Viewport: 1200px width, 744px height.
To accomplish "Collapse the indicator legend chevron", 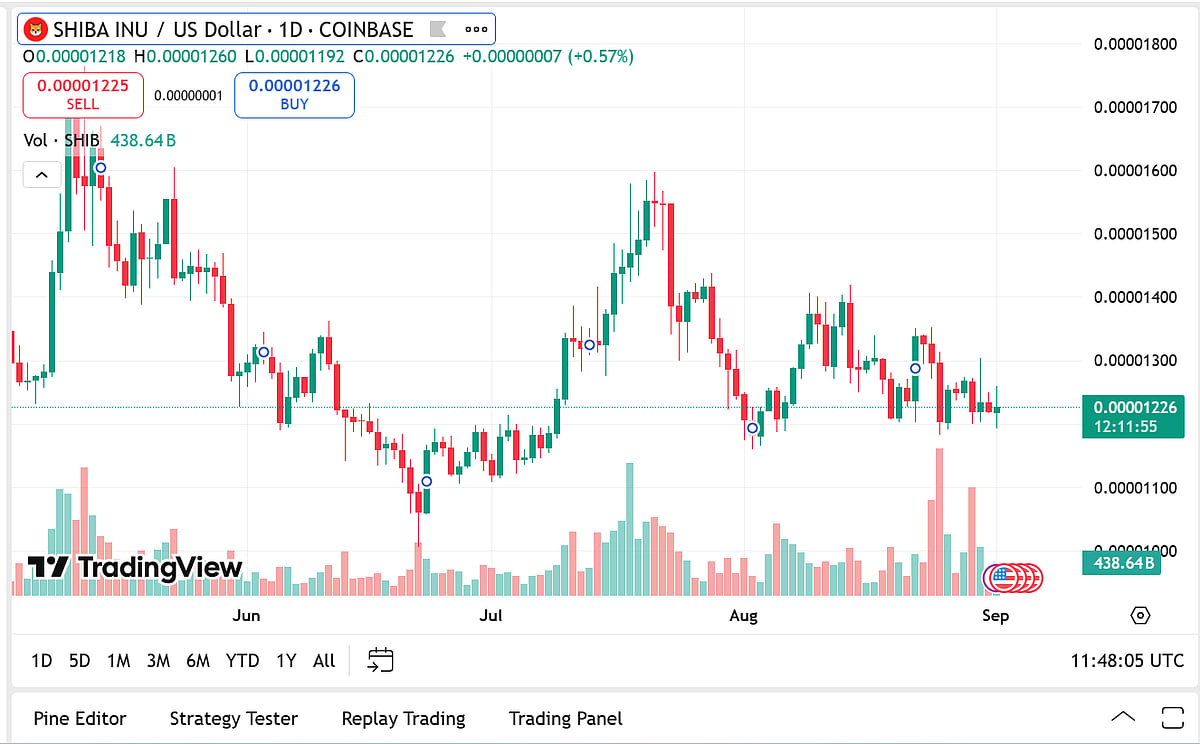I will [41, 176].
